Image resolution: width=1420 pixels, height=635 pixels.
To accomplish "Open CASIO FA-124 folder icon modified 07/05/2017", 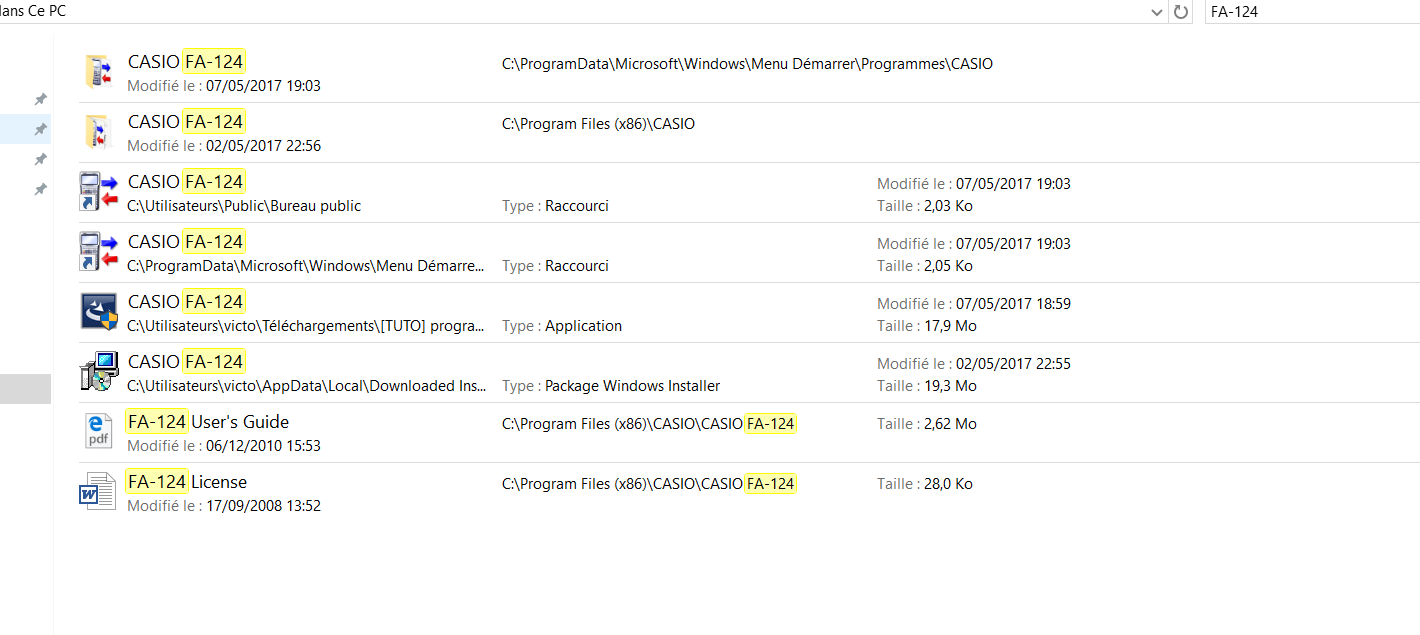I will (x=98, y=73).
